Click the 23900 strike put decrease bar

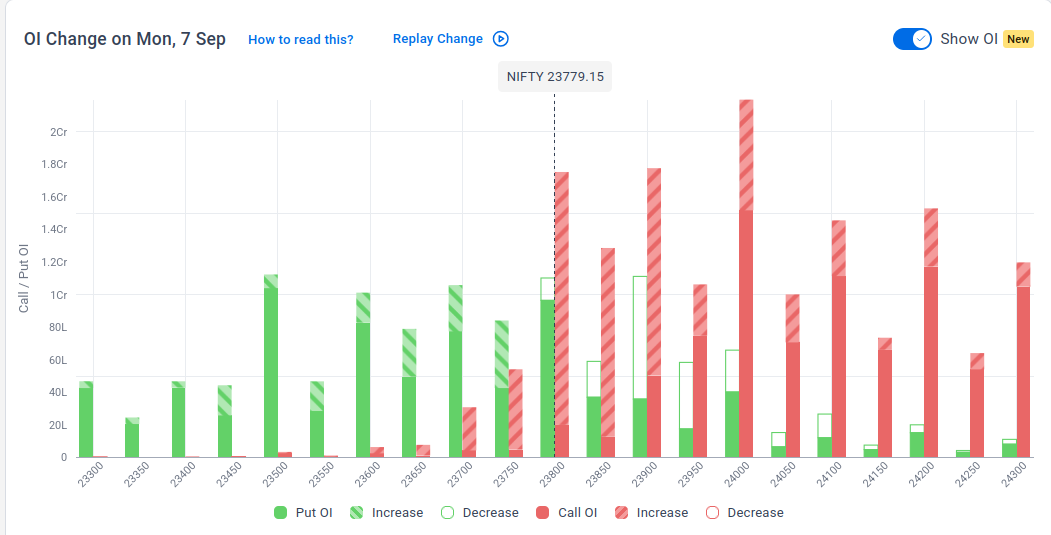click(640, 337)
